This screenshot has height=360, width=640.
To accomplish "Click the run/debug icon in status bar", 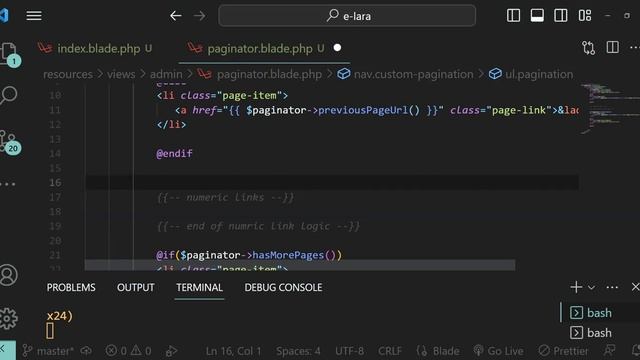I will [171, 351].
